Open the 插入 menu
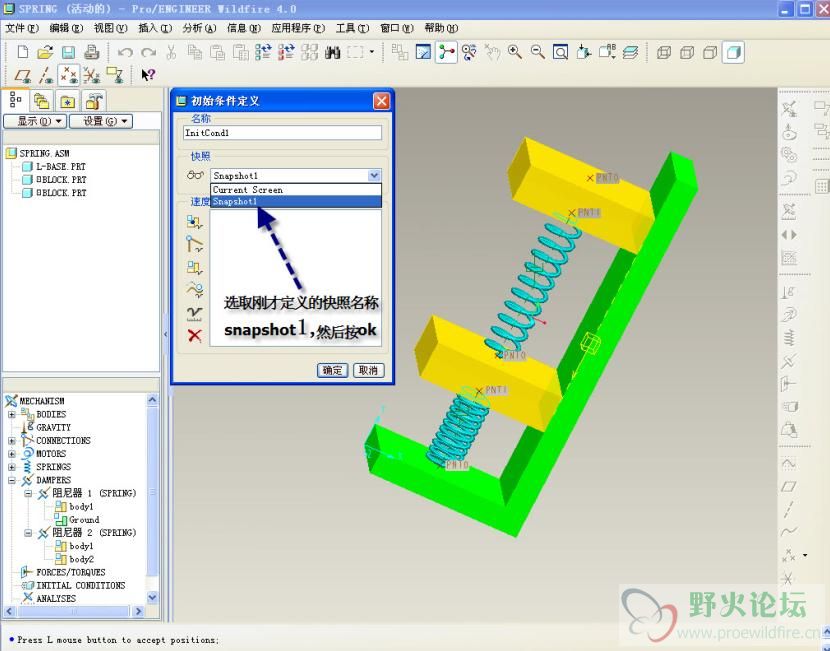This screenshot has width=830, height=651. point(155,28)
